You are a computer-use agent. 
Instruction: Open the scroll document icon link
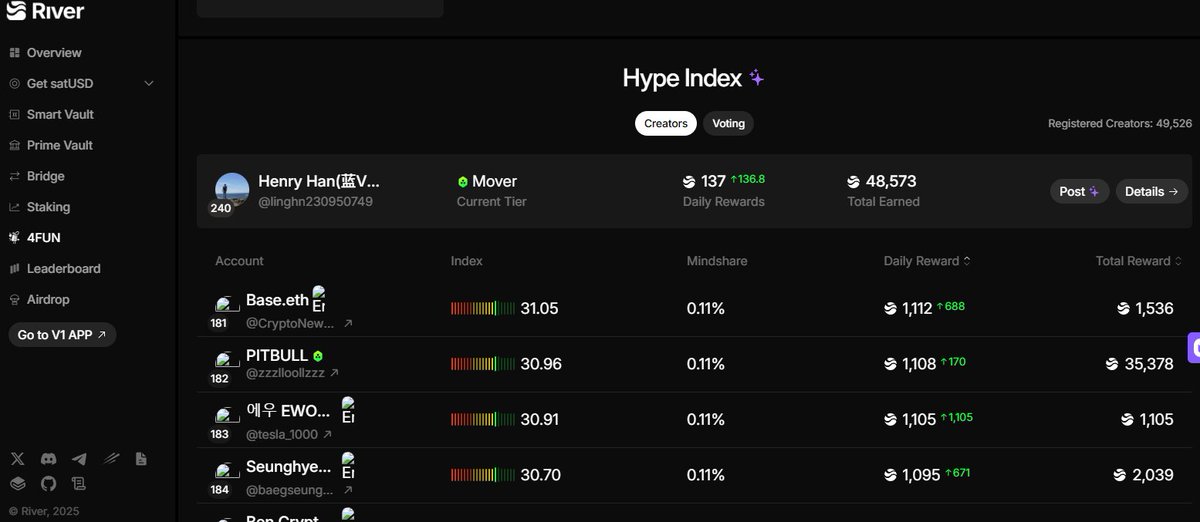click(79, 484)
